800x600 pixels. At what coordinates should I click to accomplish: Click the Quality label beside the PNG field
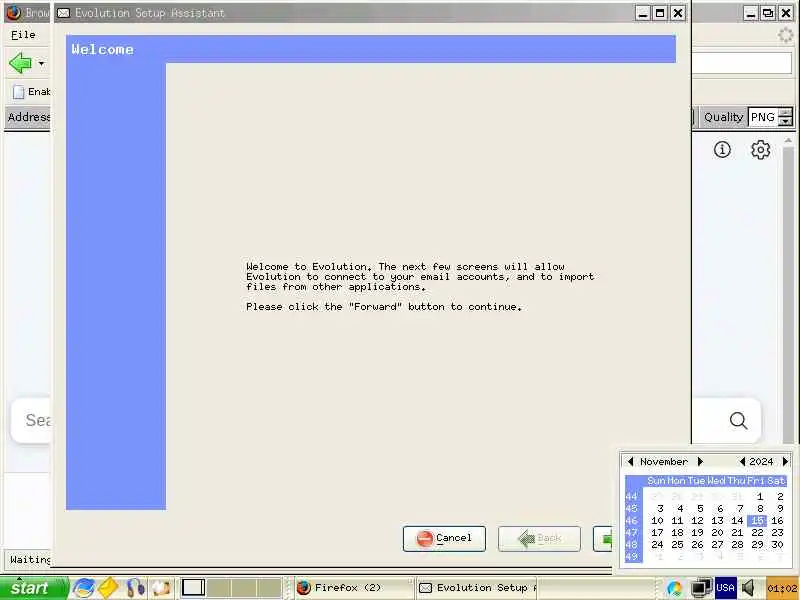click(723, 117)
